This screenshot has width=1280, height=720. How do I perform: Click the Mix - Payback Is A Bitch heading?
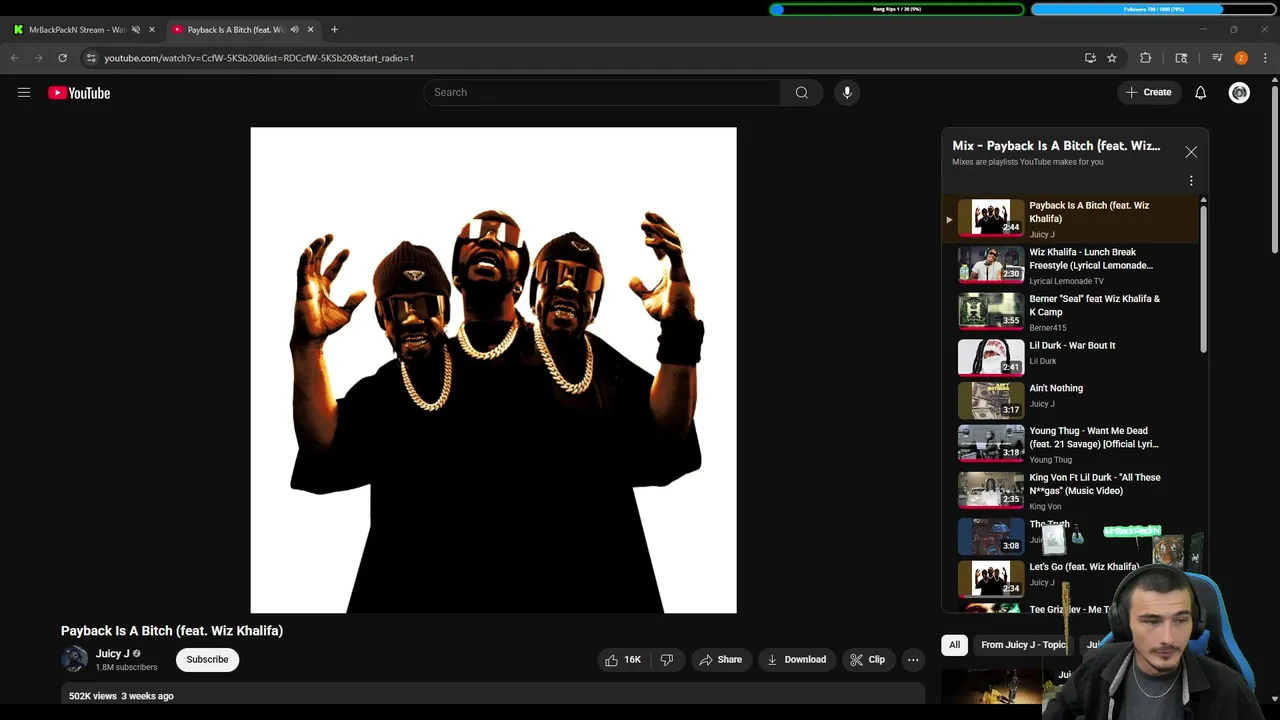[x=1056, y=146]
